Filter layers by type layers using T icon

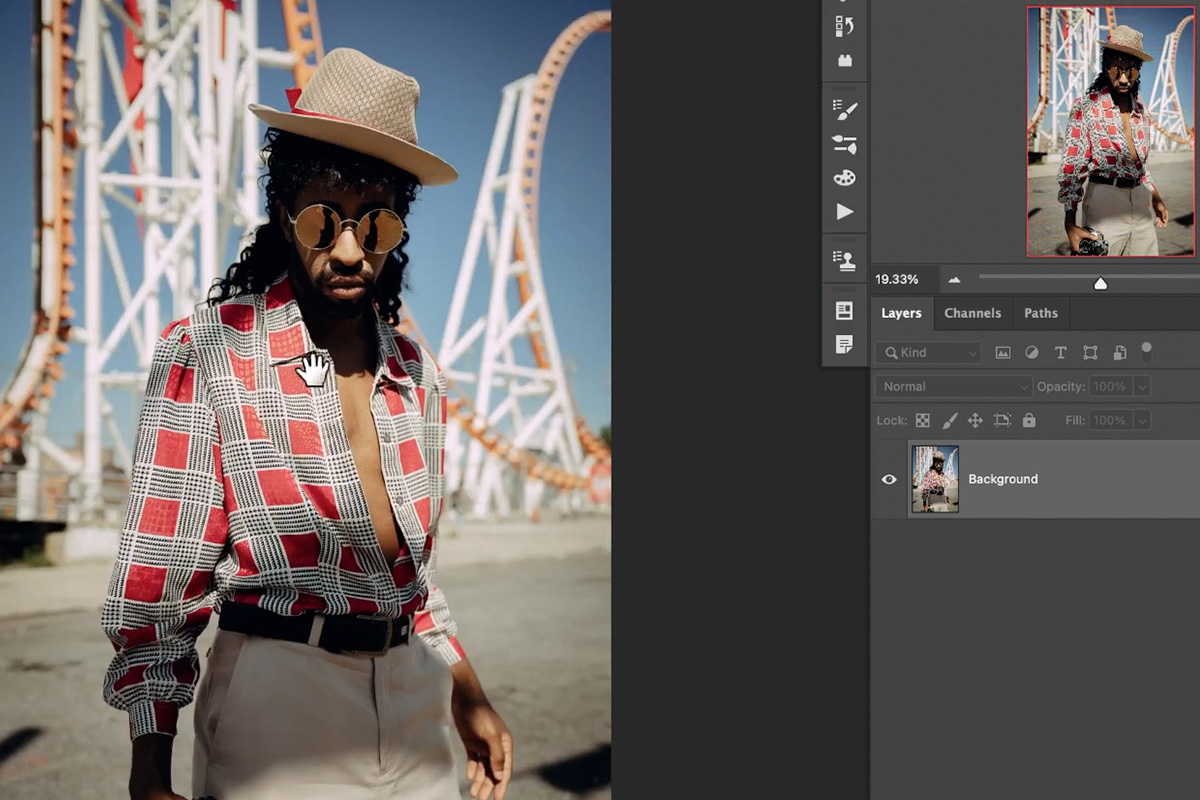[1059, 352]
